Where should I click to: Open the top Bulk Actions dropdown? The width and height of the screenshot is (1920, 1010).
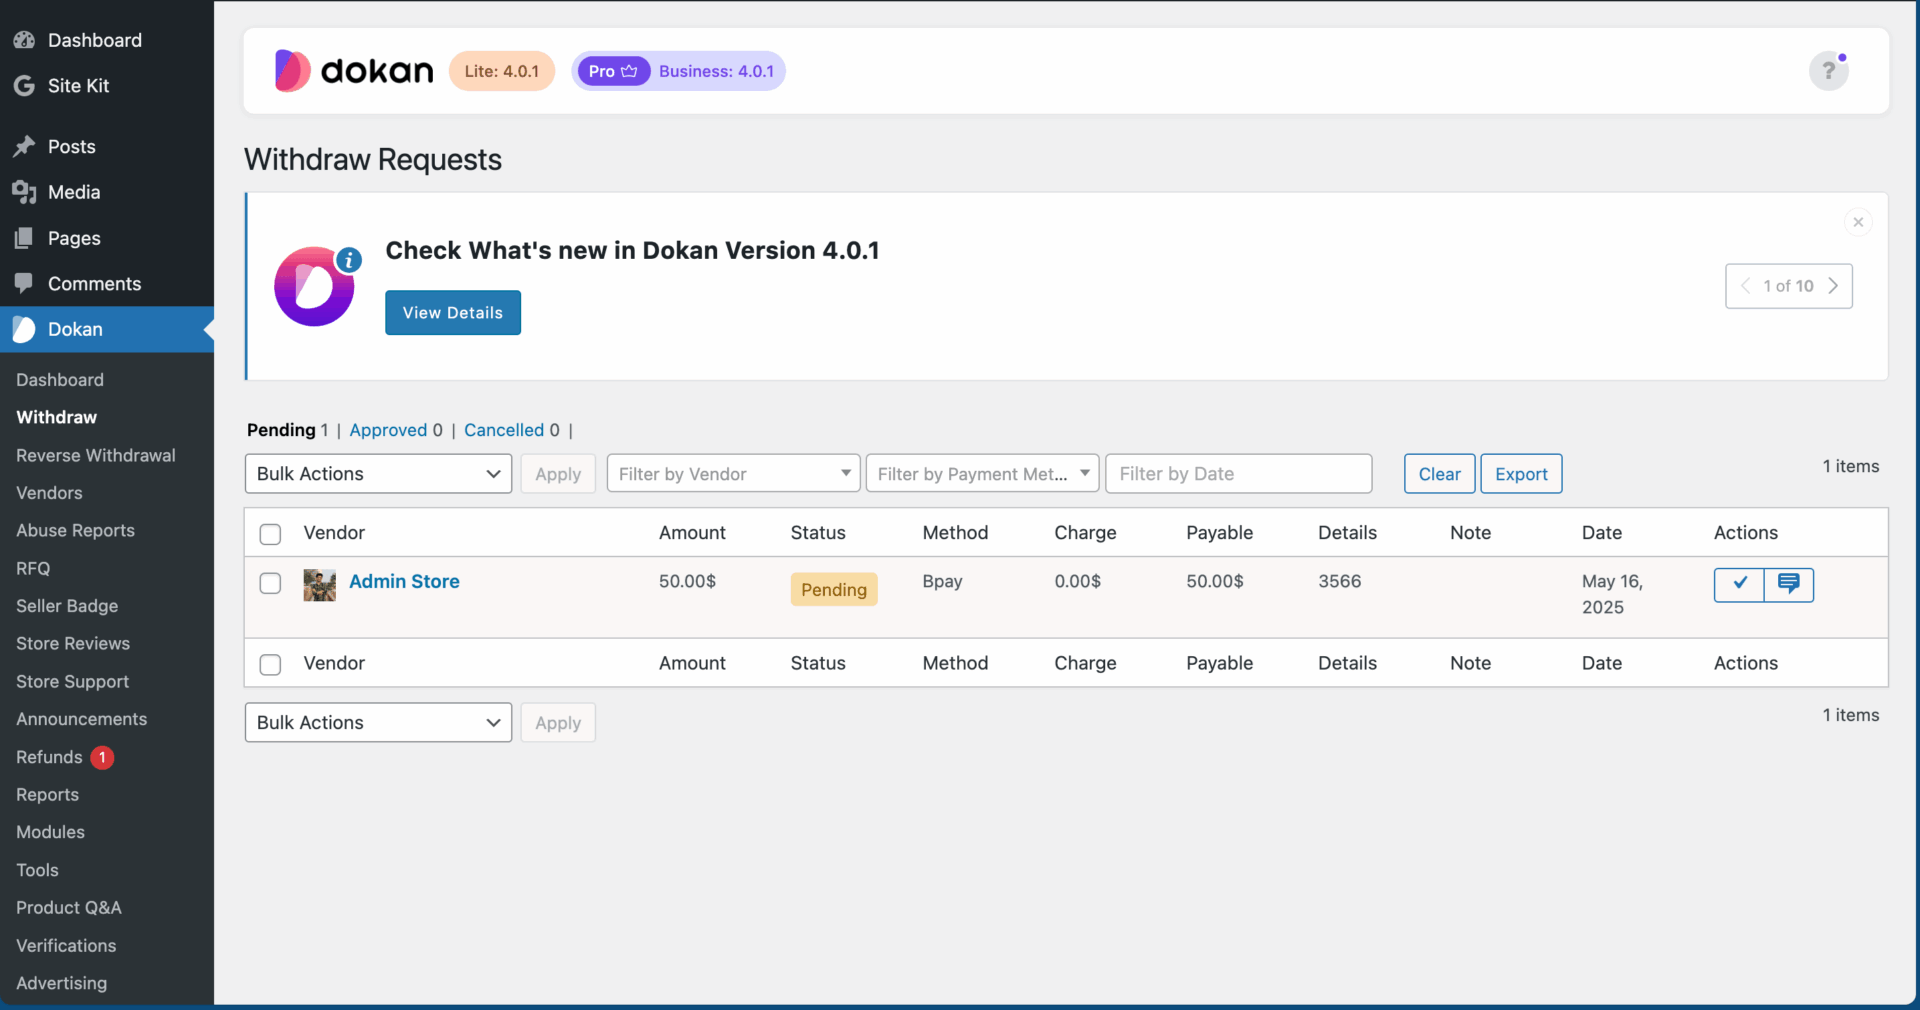[x=378, y=474]
